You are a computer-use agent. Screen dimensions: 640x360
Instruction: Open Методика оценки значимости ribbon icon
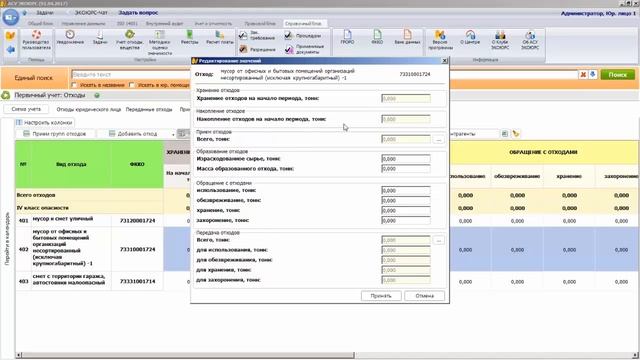pyautogui.click(x=160, y=42)
